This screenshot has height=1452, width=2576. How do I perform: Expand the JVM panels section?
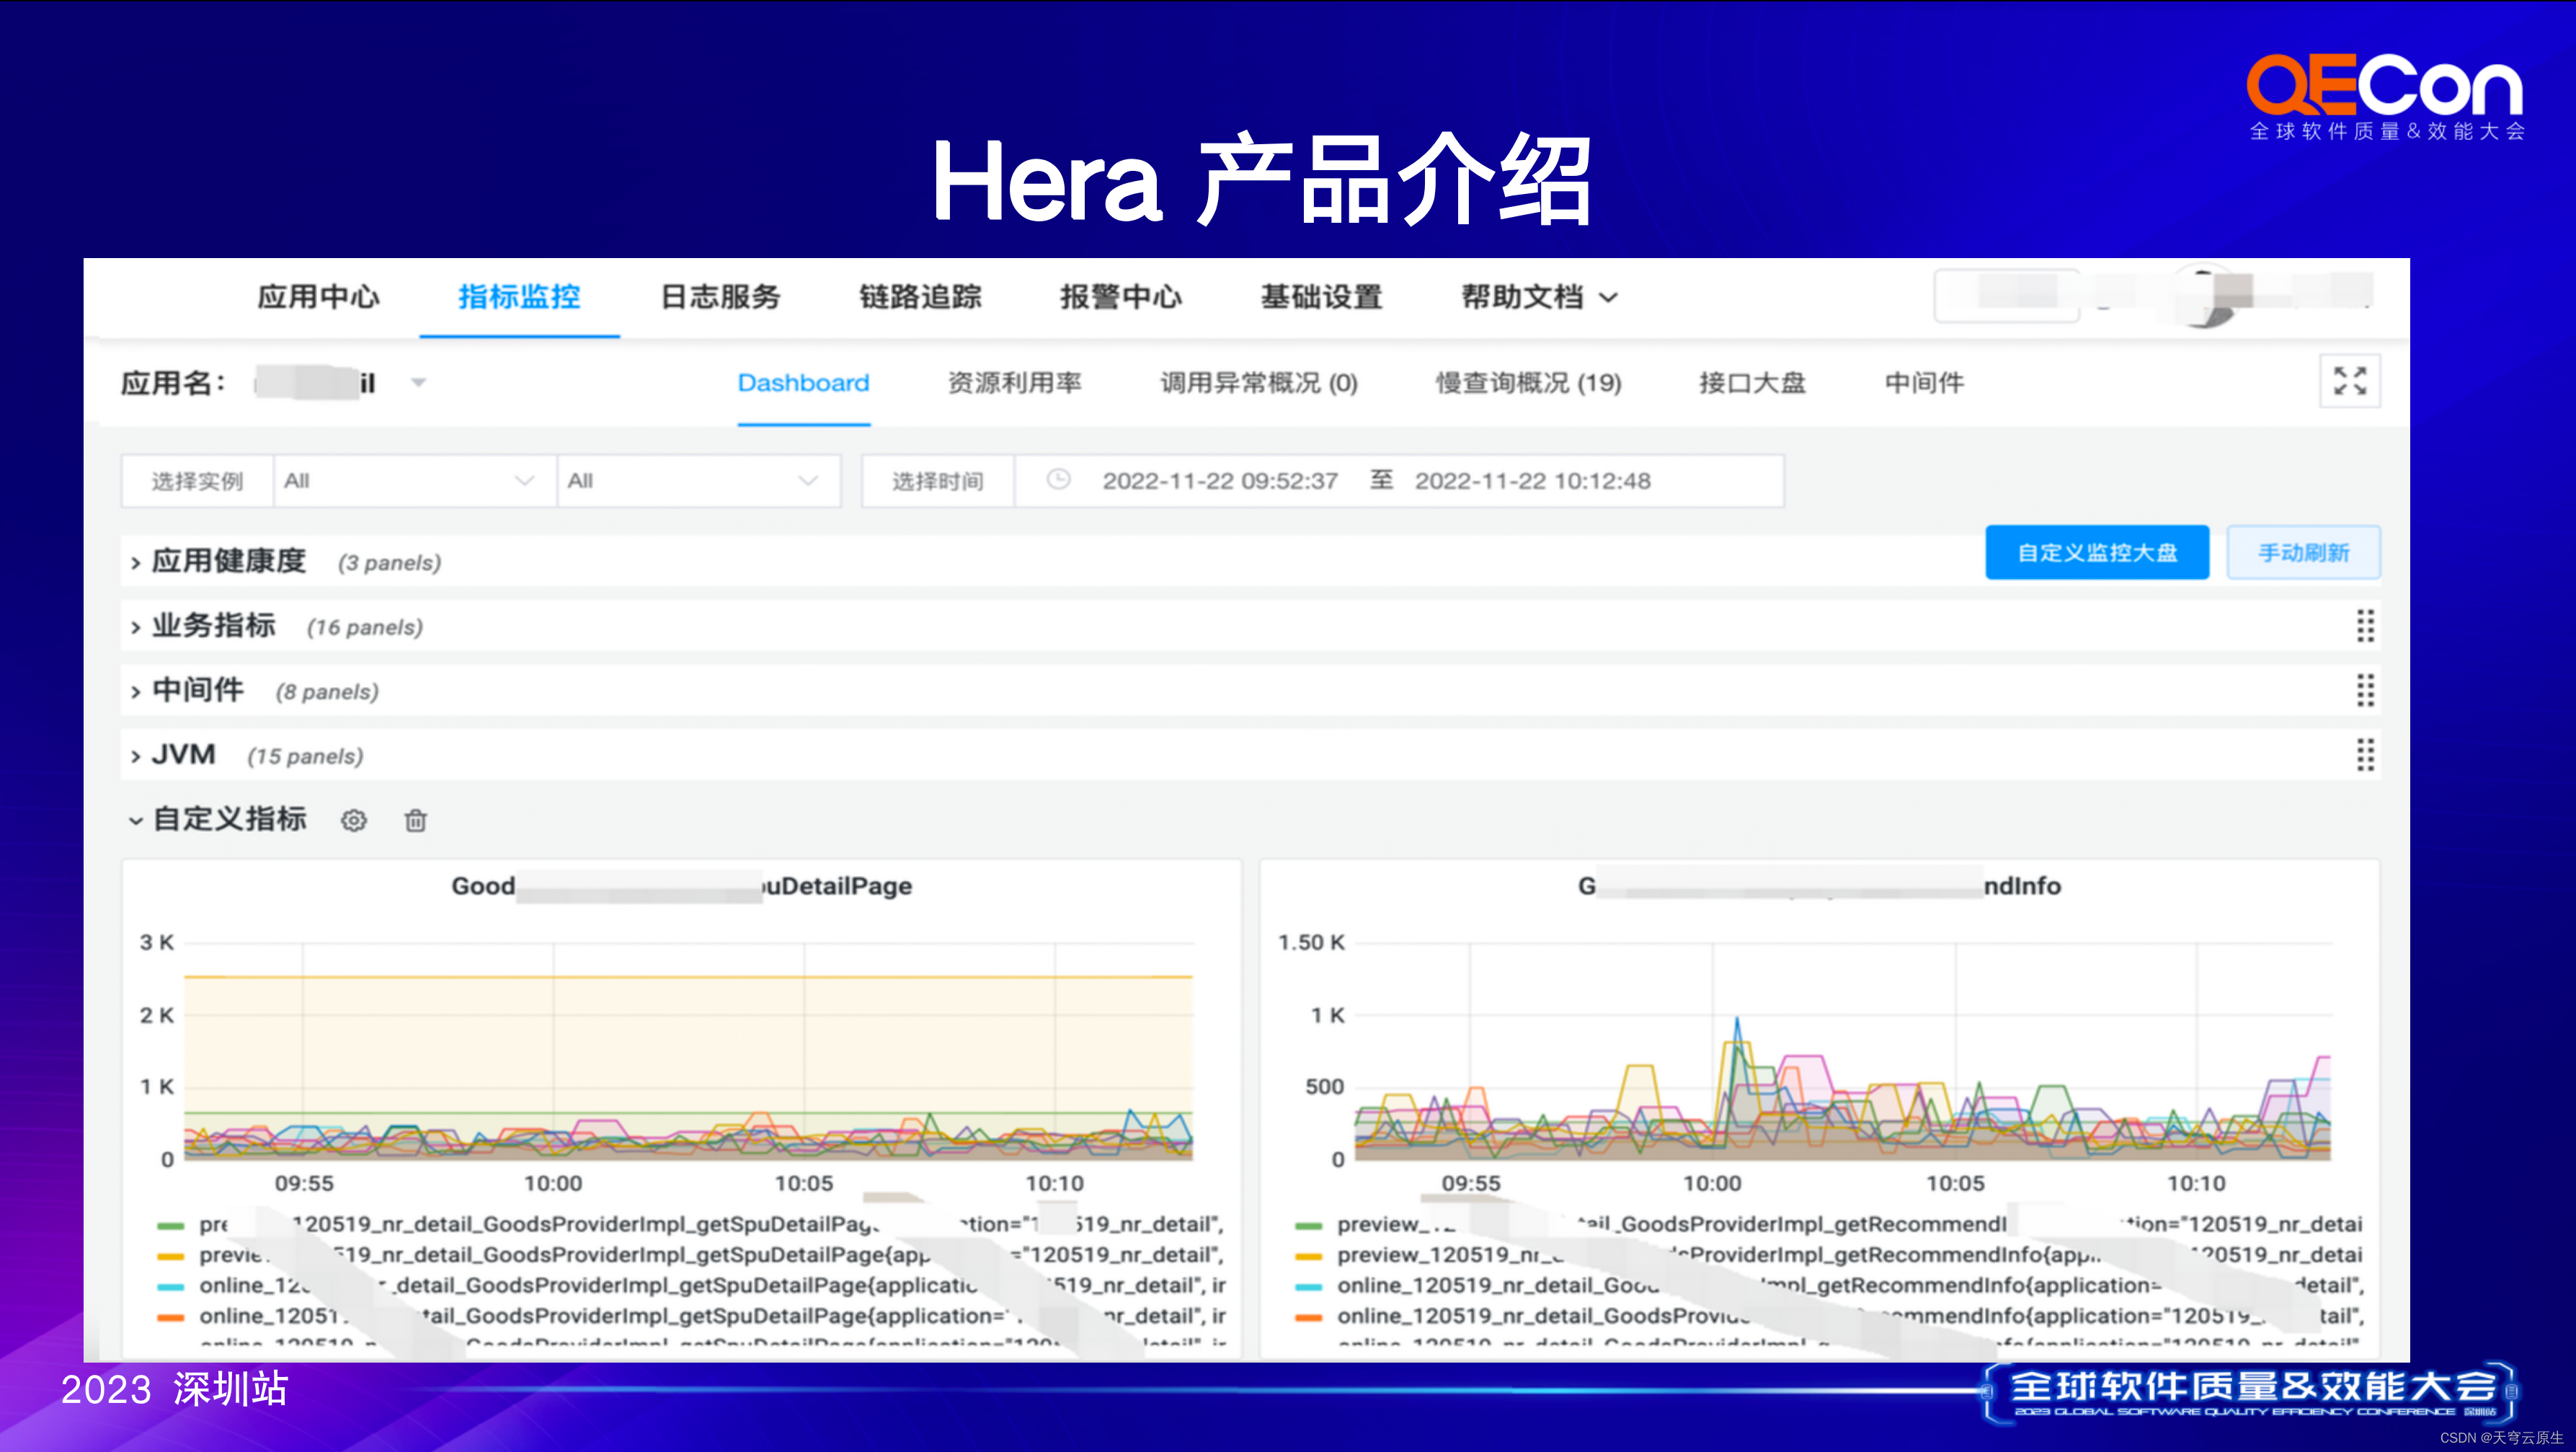tap(183, 755)
